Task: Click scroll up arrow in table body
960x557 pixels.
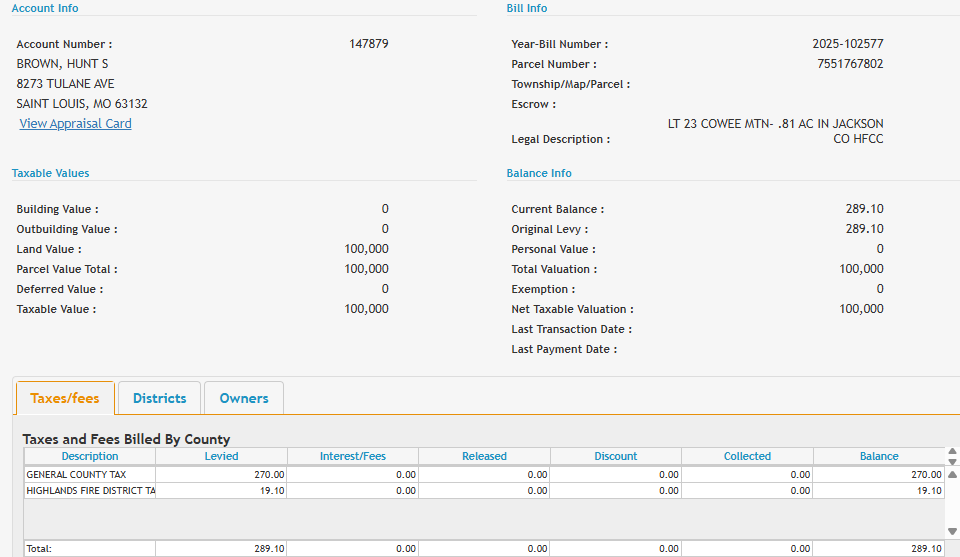Action: (x=952, y=474)
